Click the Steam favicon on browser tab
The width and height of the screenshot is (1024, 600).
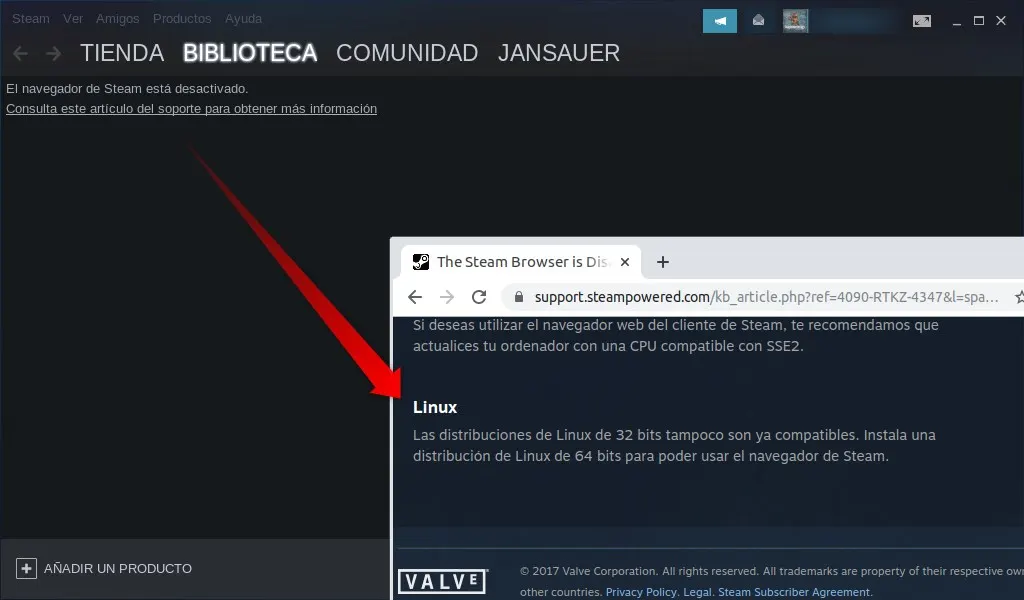click(x=421, y=262)
